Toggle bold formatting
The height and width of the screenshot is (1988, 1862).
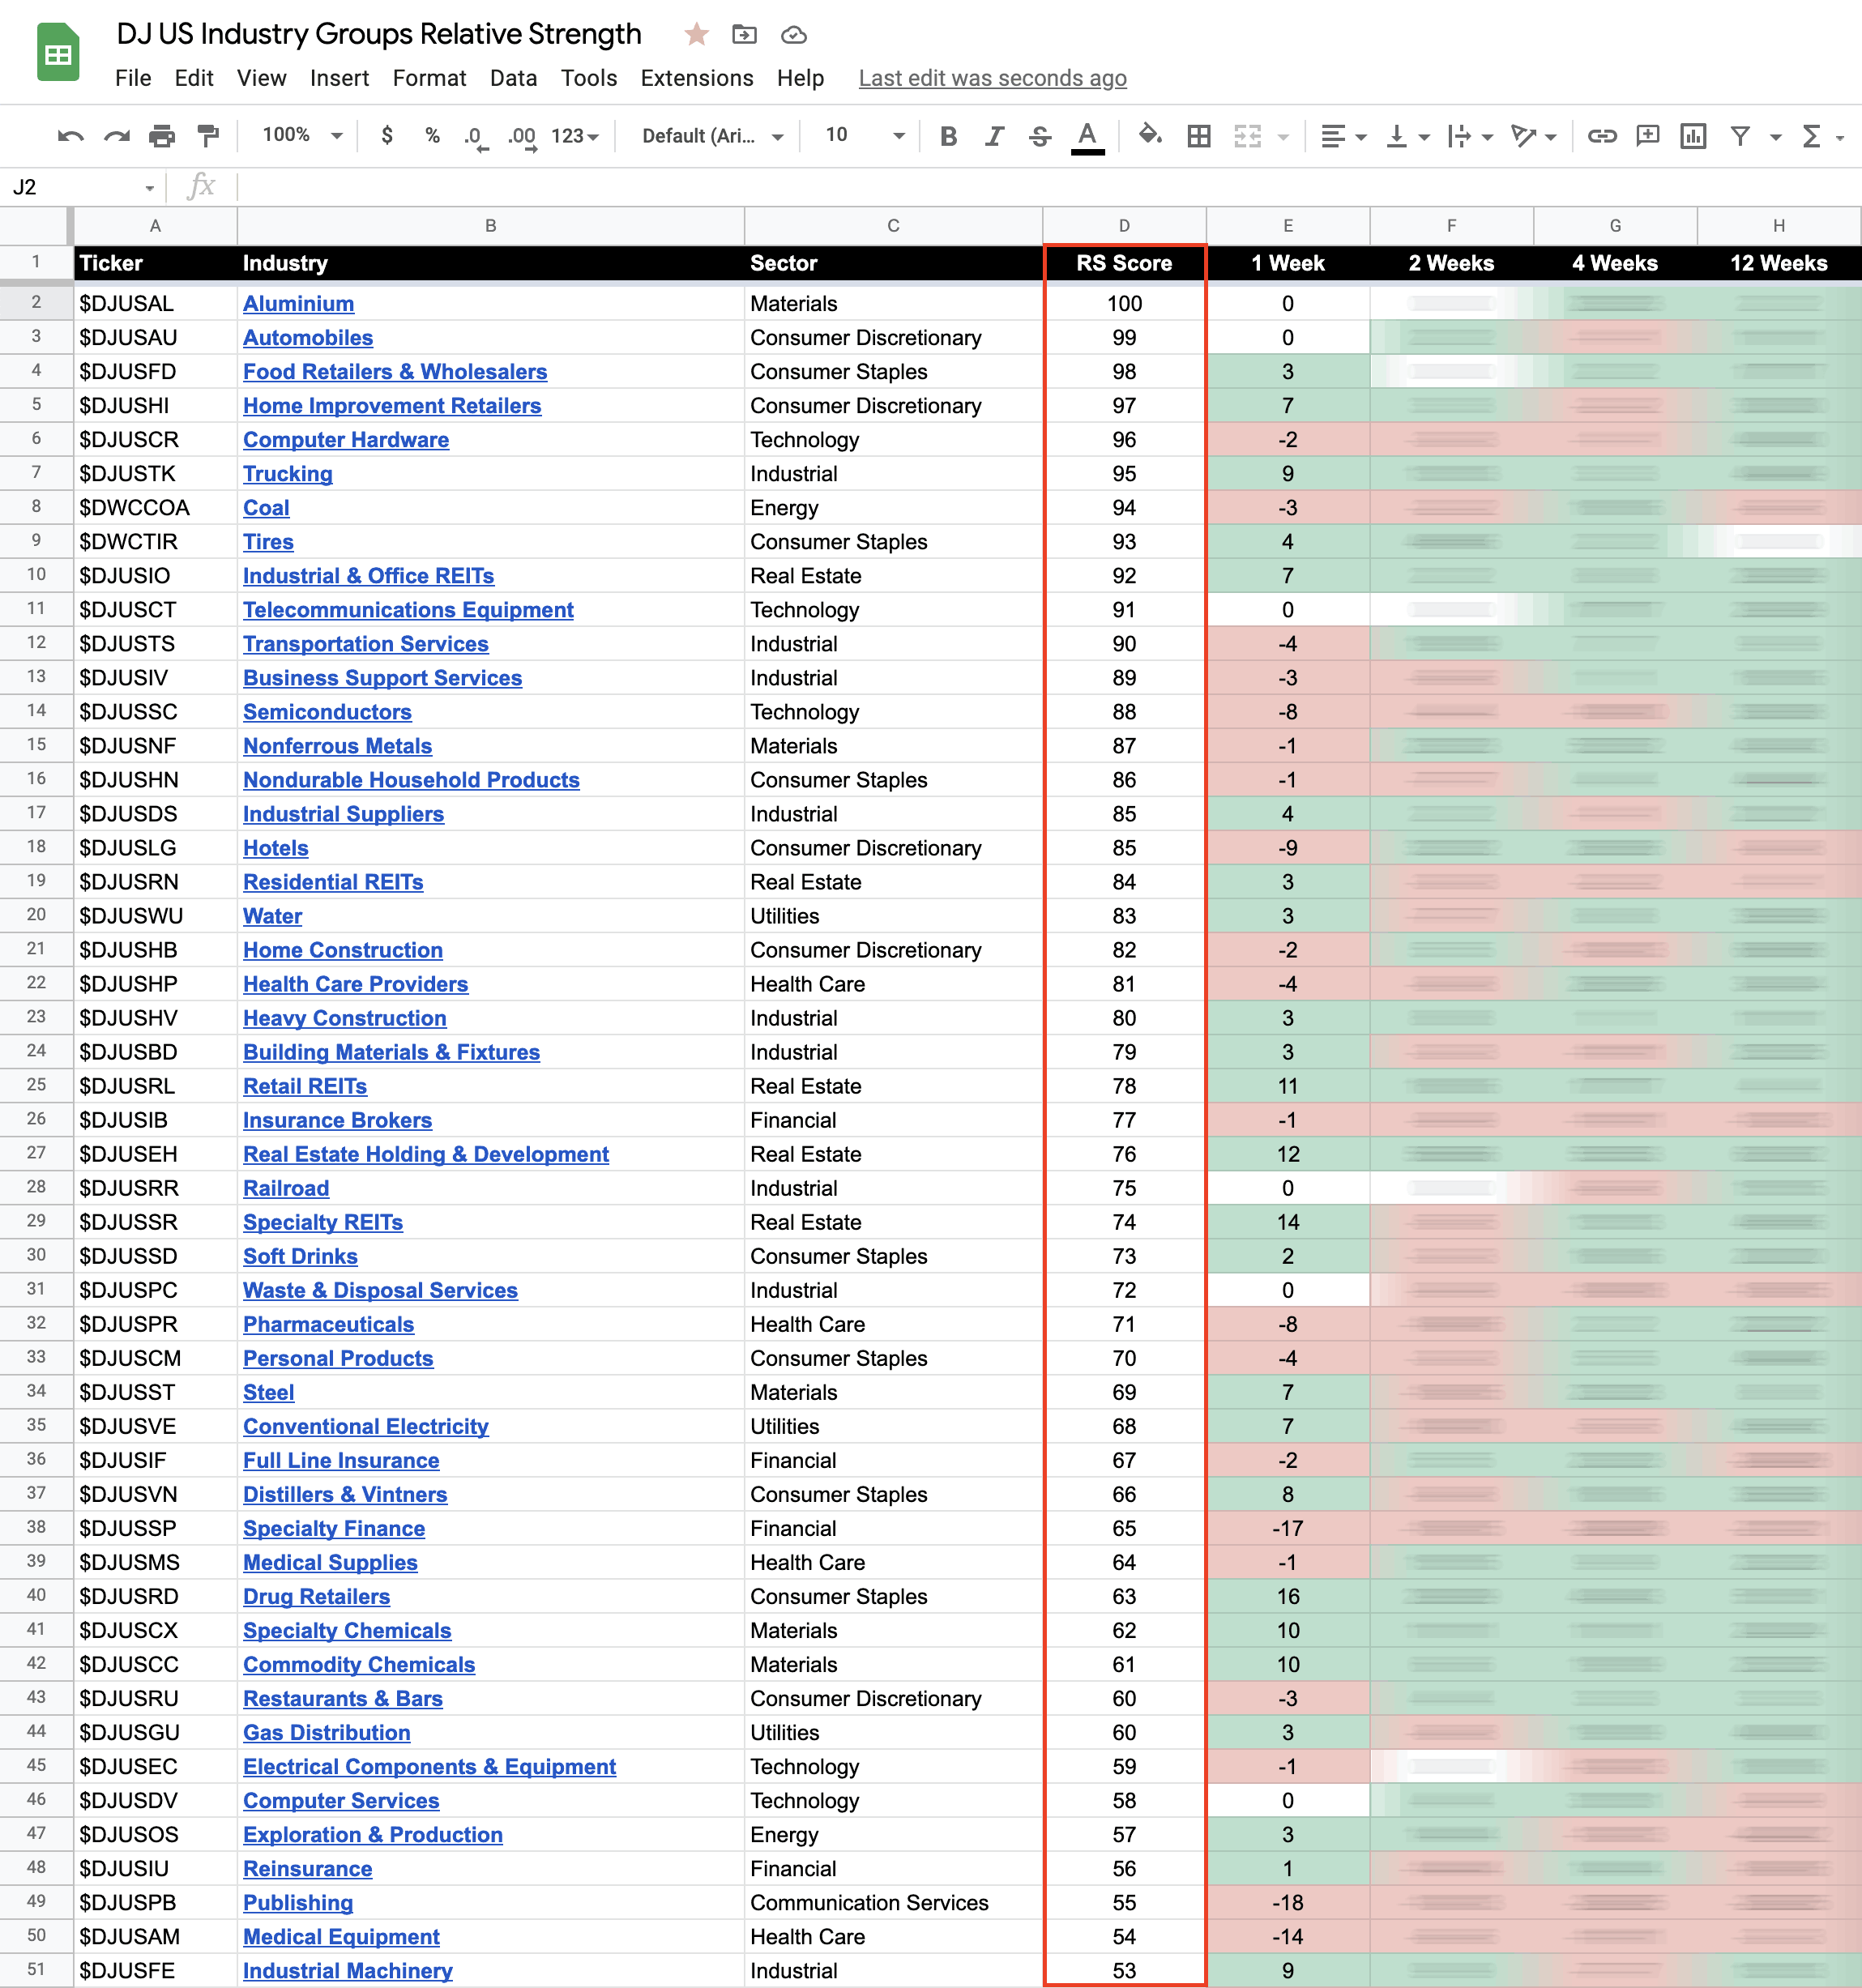click(949, 136)
